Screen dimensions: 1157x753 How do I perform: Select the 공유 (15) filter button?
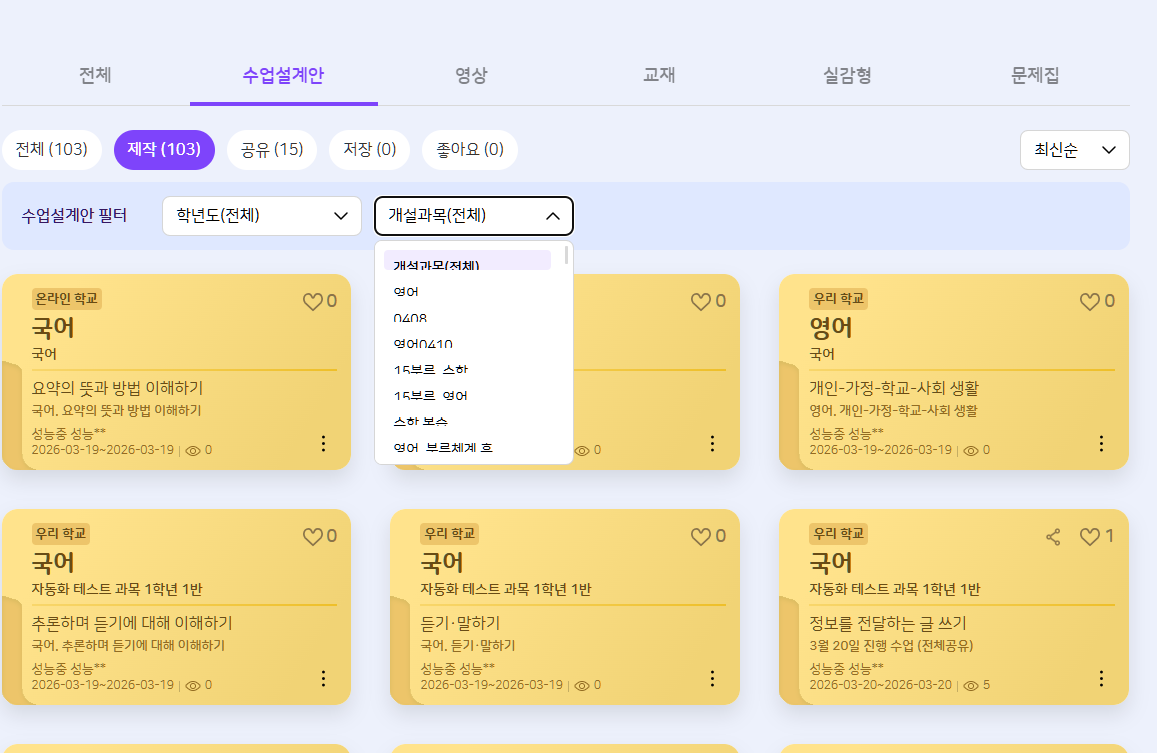[272, 150]
